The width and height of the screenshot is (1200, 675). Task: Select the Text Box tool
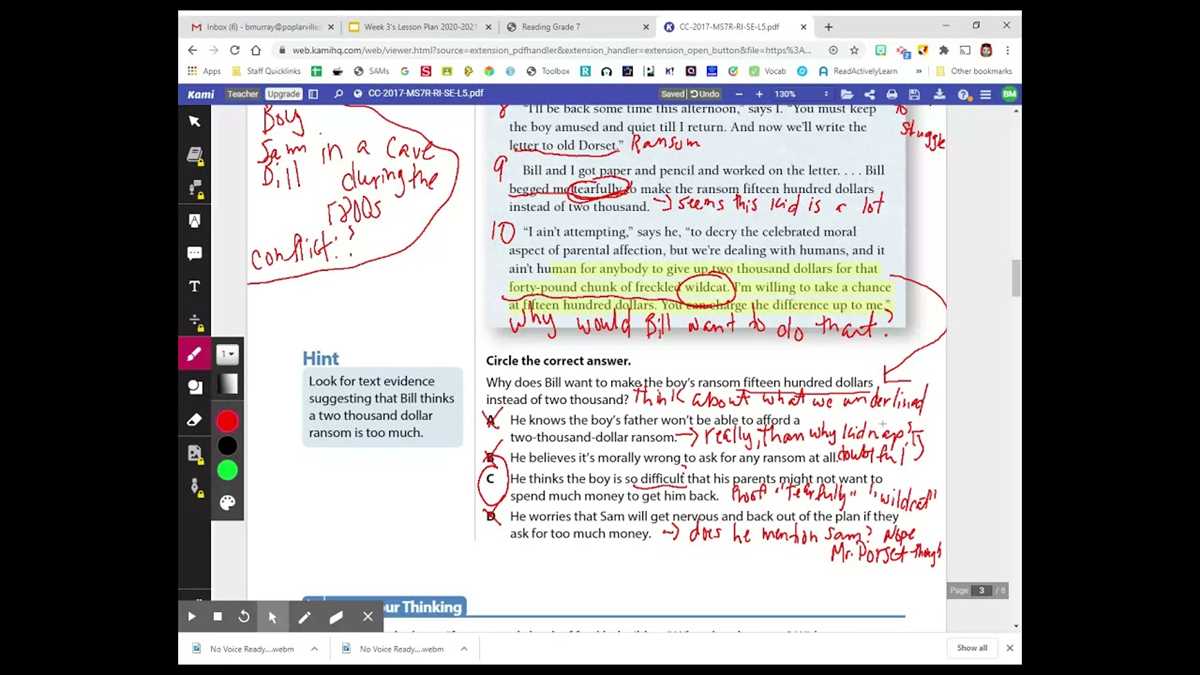tap(194, 287)
